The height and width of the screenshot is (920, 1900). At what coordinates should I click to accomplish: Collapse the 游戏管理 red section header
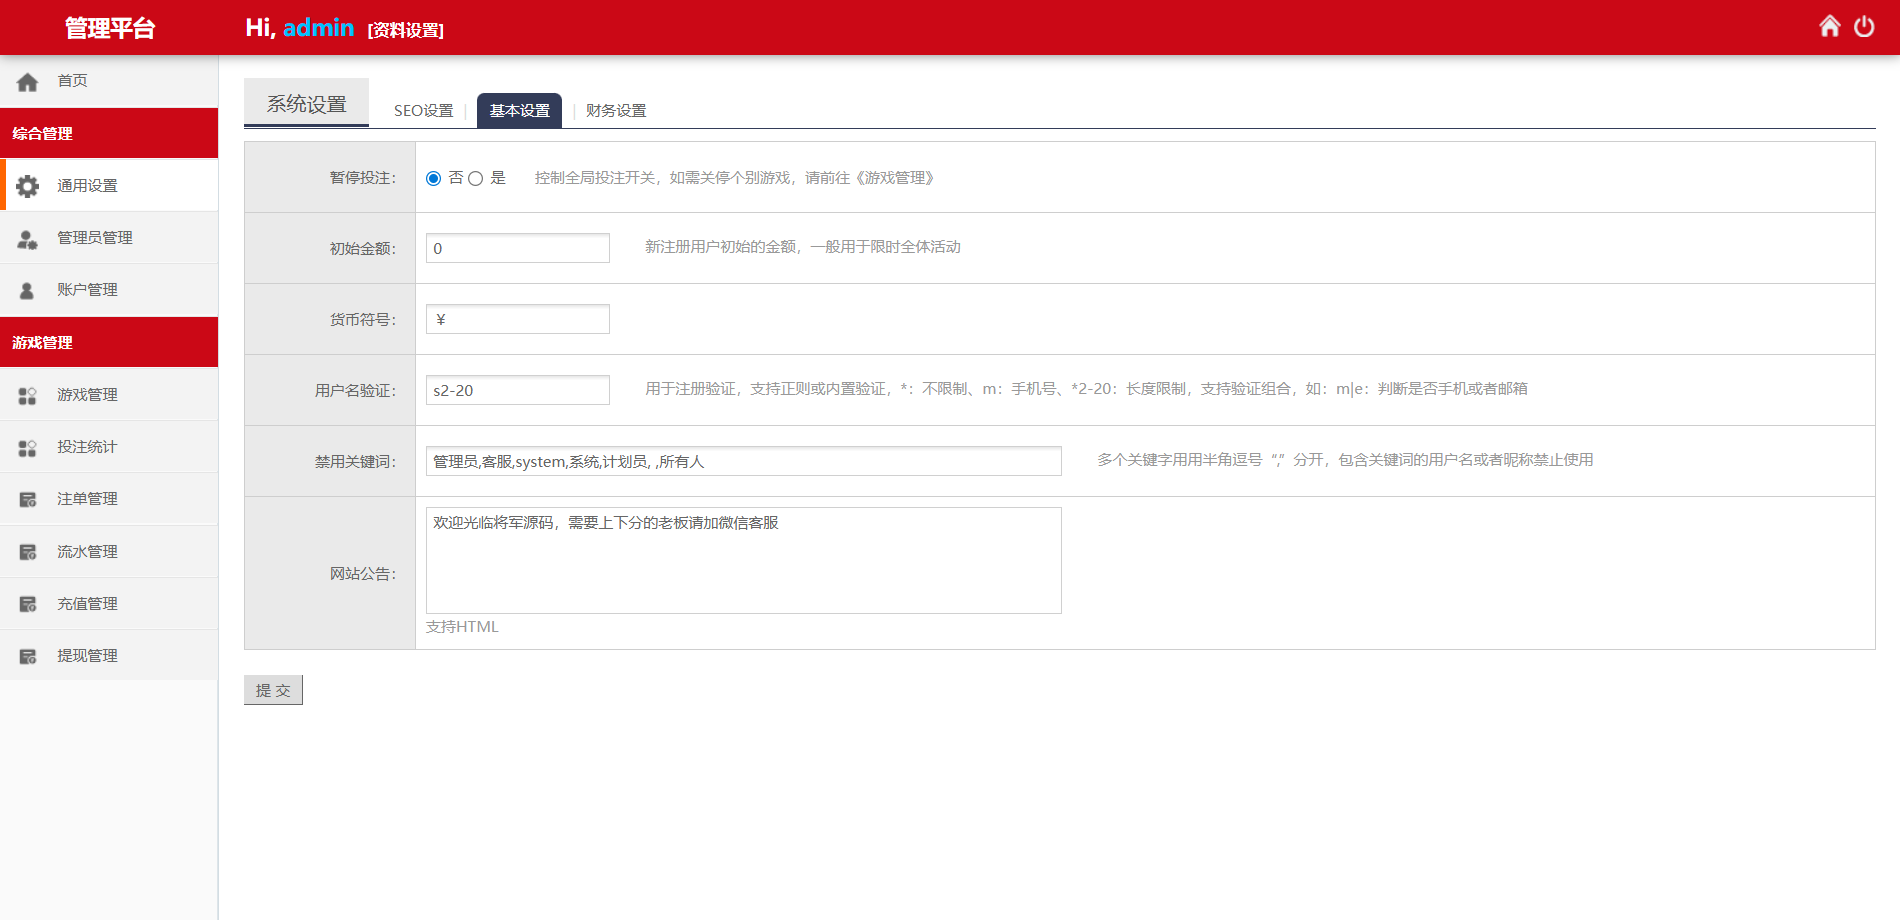tap(109, 342)
